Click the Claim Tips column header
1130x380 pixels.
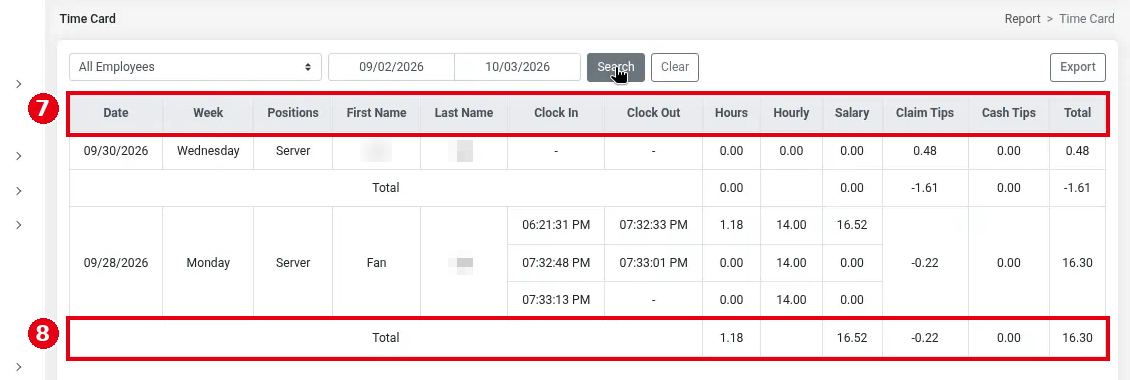pos(925,112)
